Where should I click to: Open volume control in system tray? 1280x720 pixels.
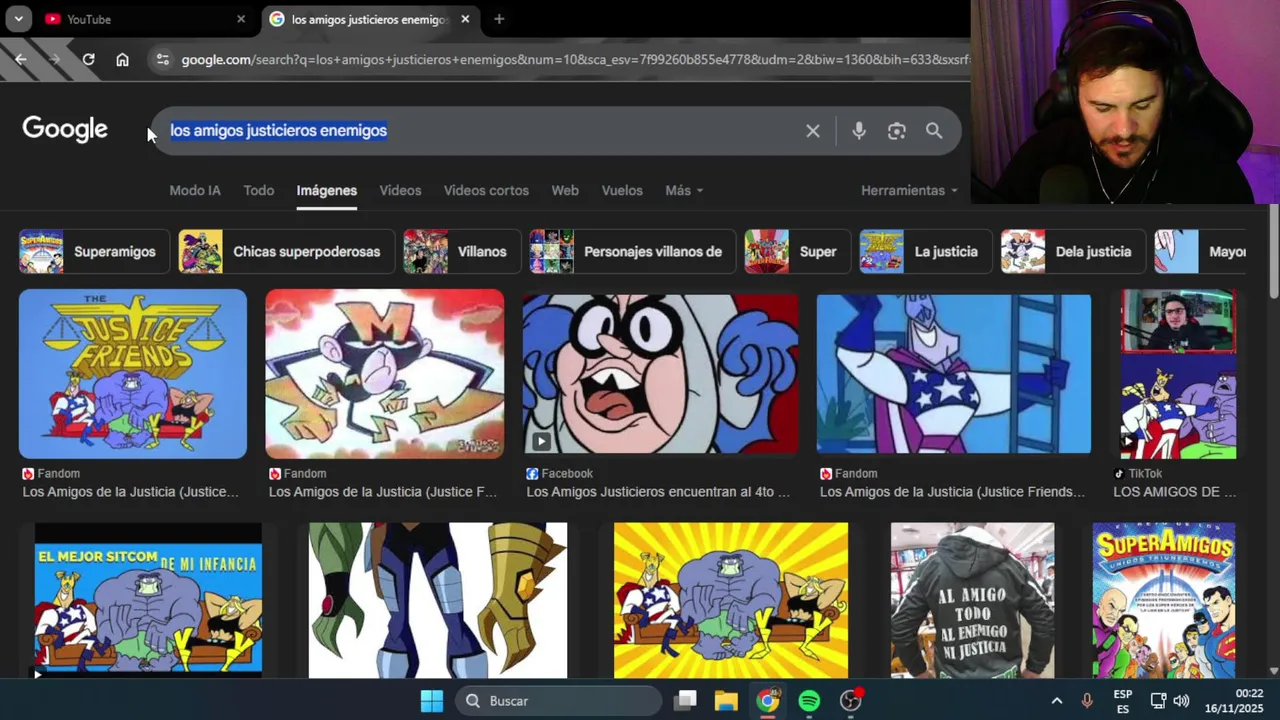pos(1181,701)
